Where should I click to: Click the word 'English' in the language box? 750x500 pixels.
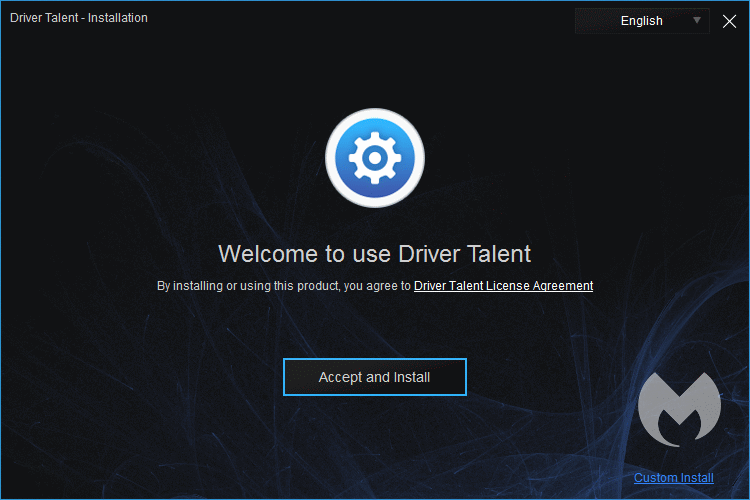641,21
